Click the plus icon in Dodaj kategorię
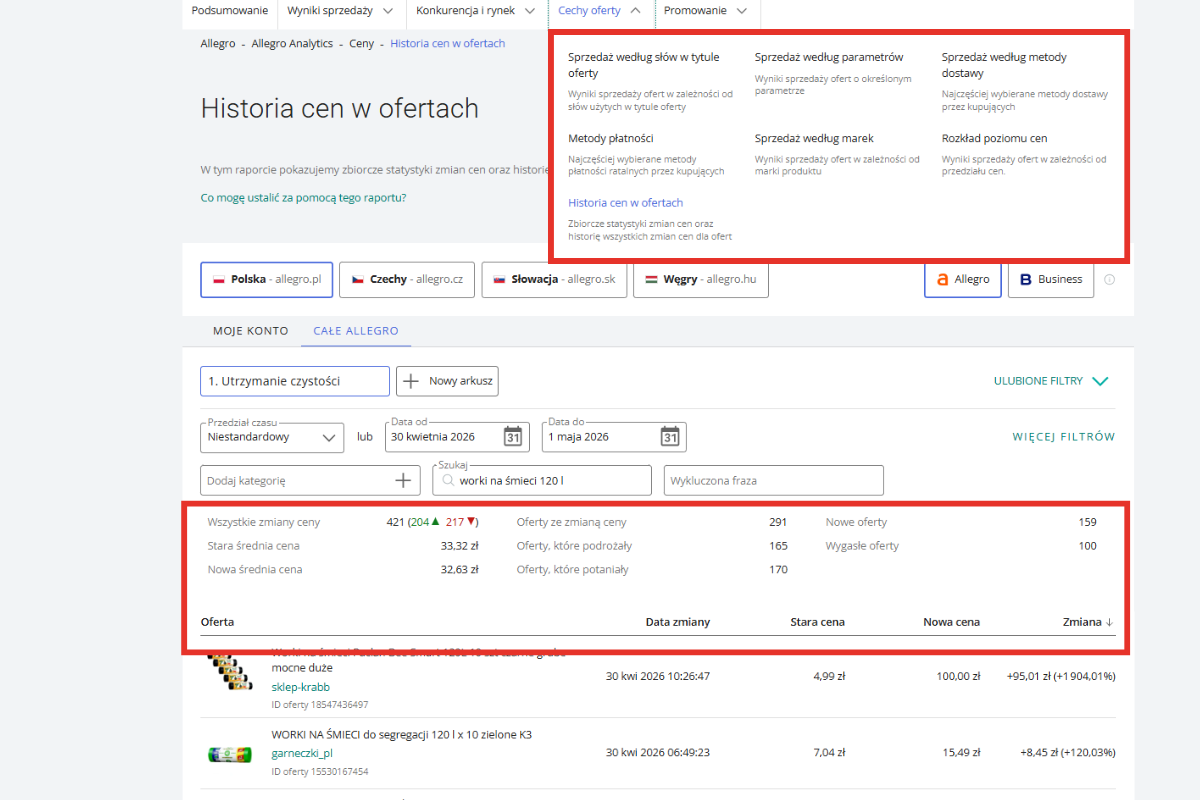Image resolution: width=1200 pixels, height=800 pixels. click(x=403, y=481)
